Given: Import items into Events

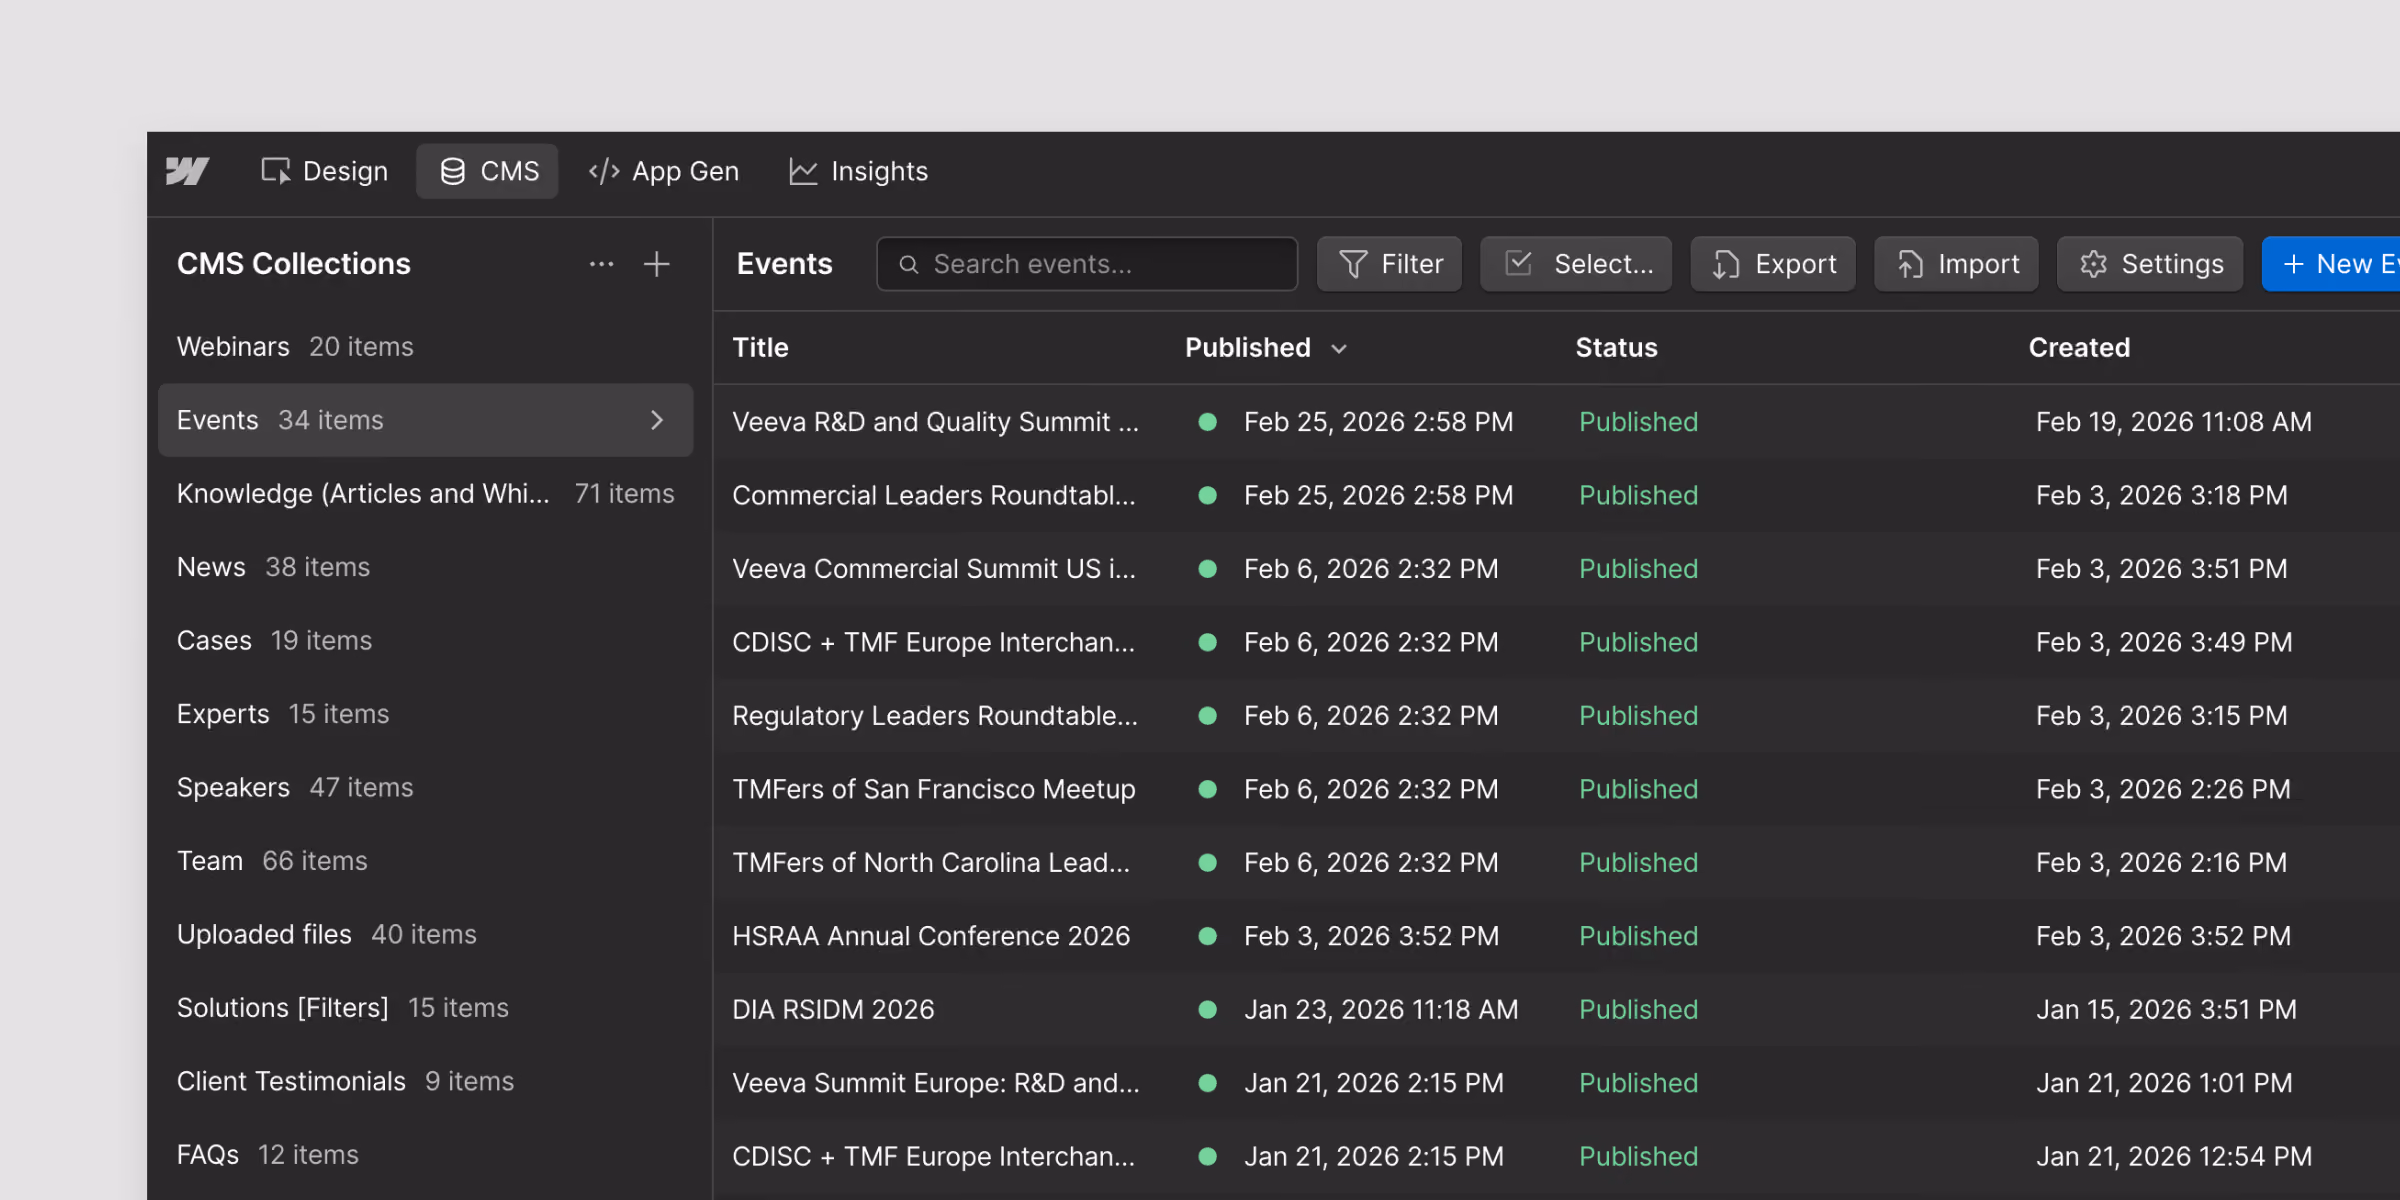Looking at the screenshot, I should point(1957,264).
